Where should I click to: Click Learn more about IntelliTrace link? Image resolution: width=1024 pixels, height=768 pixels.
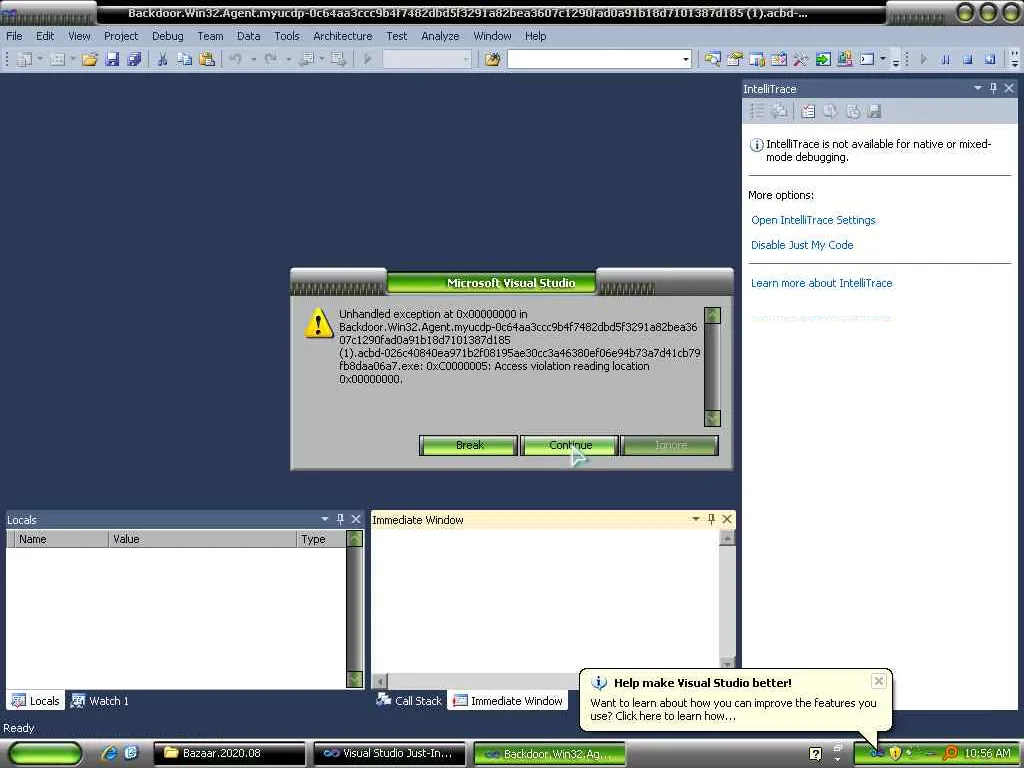[822, 283]
